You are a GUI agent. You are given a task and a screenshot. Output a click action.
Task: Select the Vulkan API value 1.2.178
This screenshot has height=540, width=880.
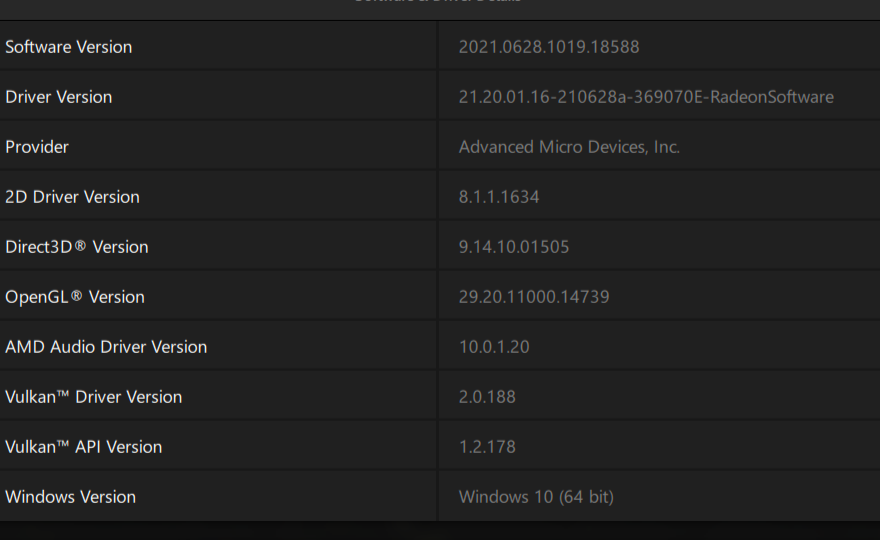[x=487, y=447]
